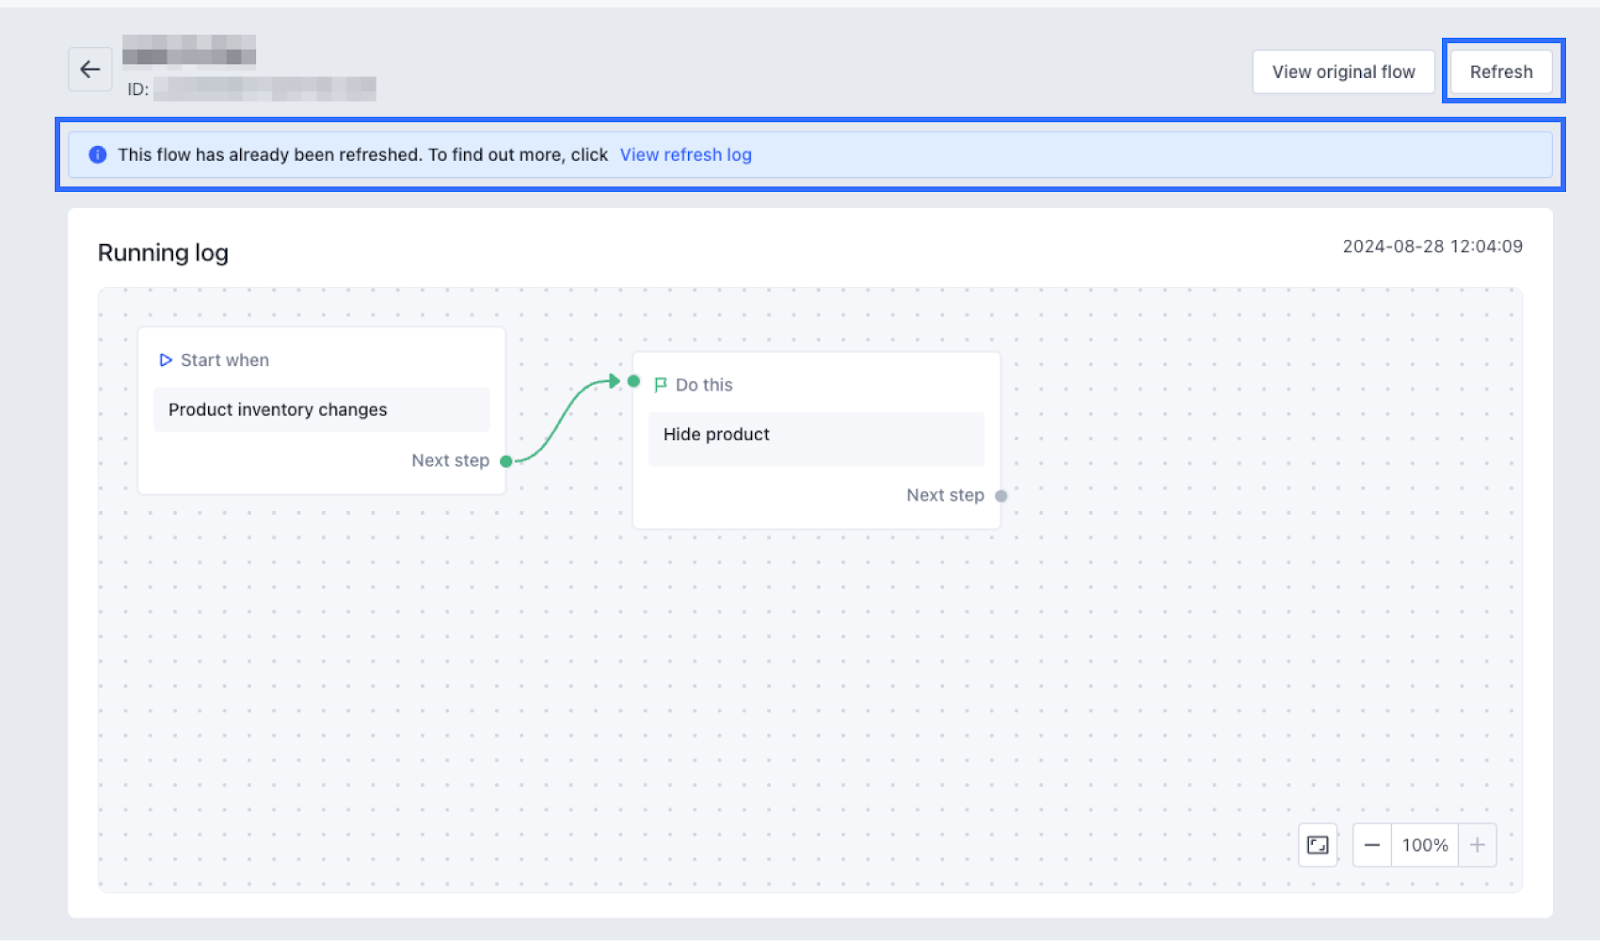Open the View refresh log link

[x=685, y=155]
